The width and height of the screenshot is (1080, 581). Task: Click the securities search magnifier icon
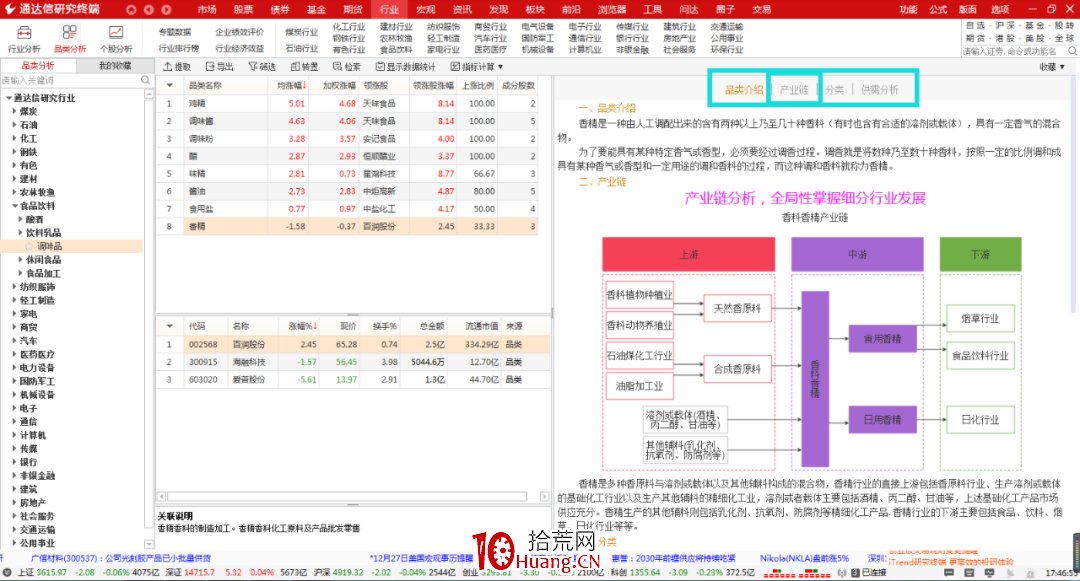tap(1072, 52)
